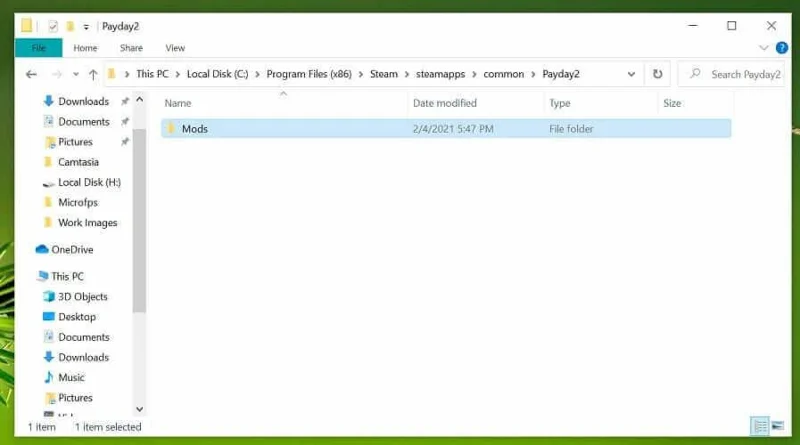Click the navigation pane scrollbar thumb
Screen dimensions: 800x445
tap(139, 219)
